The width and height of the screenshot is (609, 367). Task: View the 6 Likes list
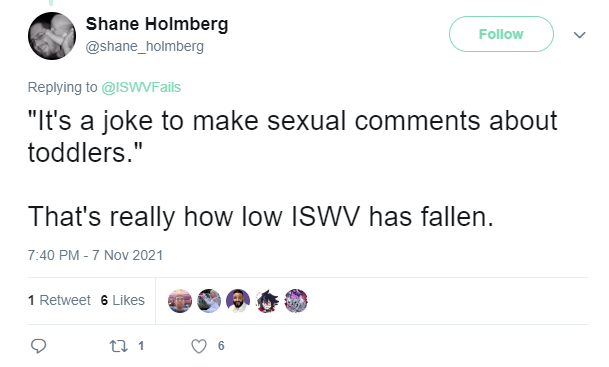coord(122,300)
